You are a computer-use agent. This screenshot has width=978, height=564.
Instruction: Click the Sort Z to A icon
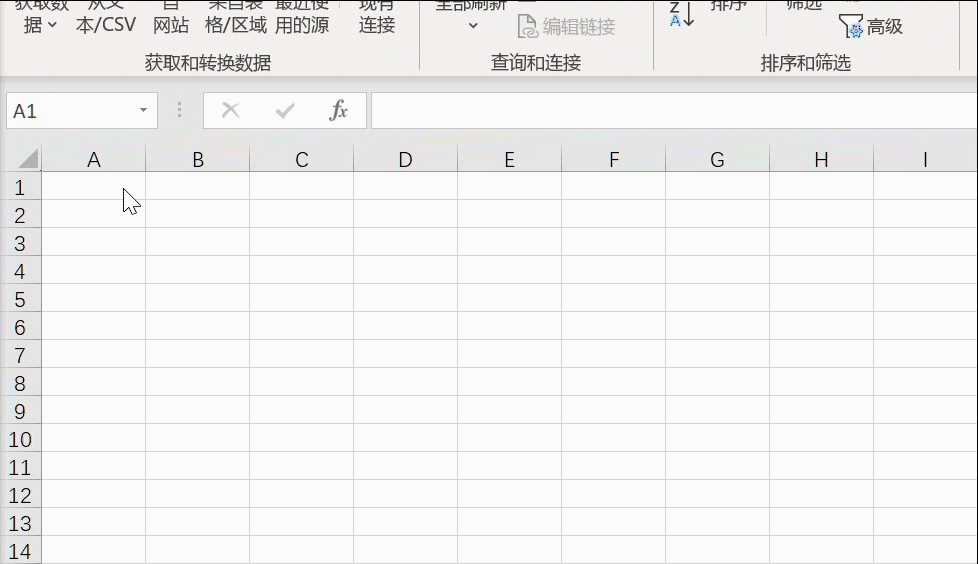[x=682, y=14]
